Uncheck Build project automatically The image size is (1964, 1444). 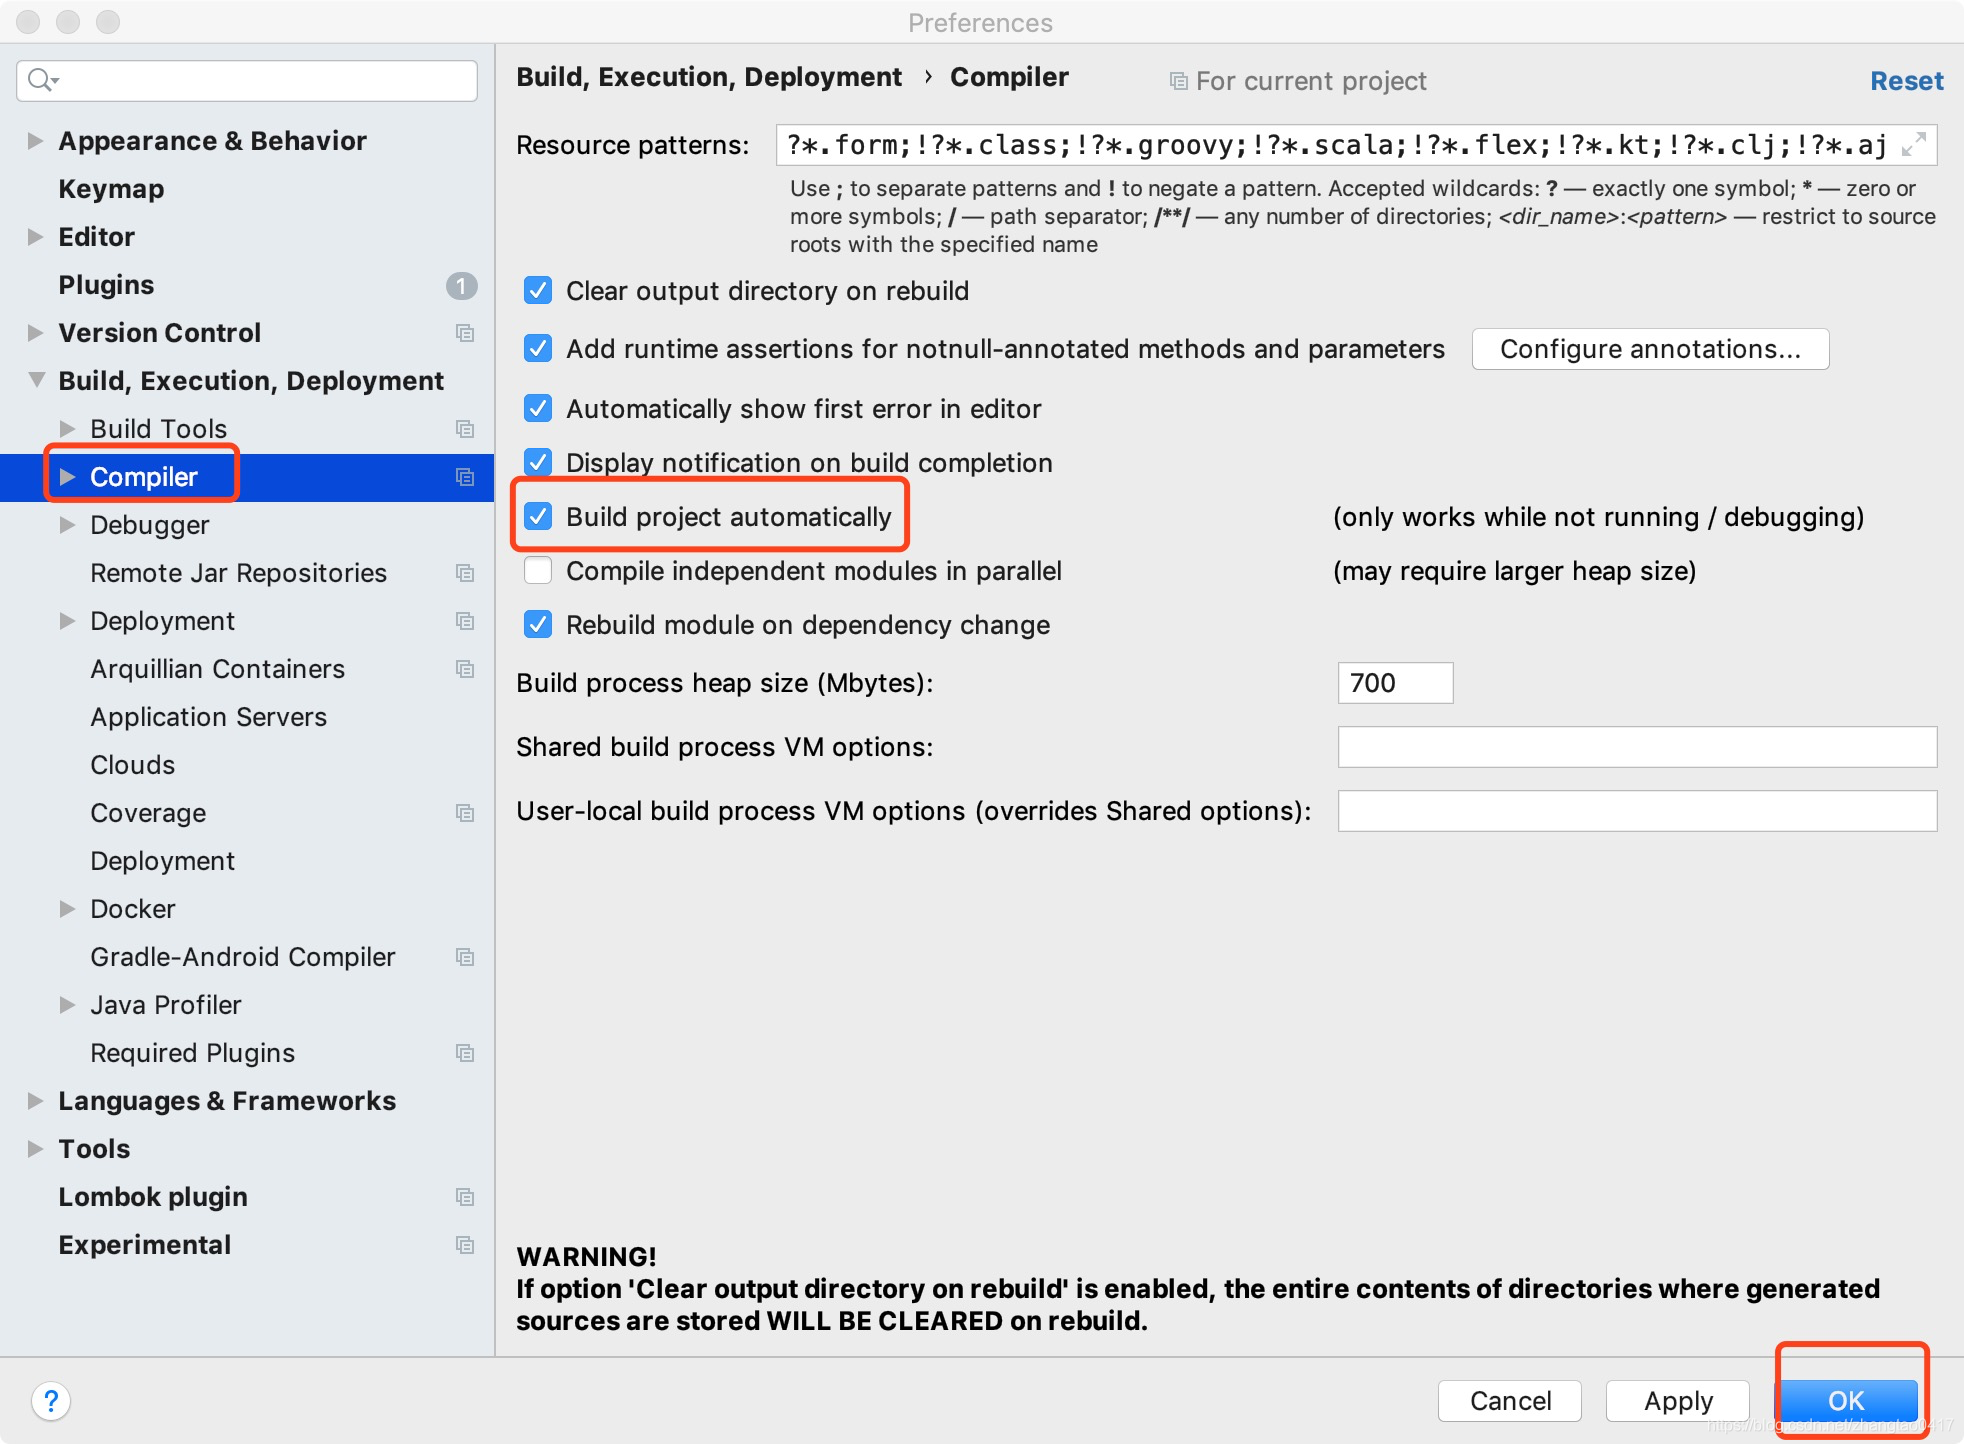(x=538, y=517)
